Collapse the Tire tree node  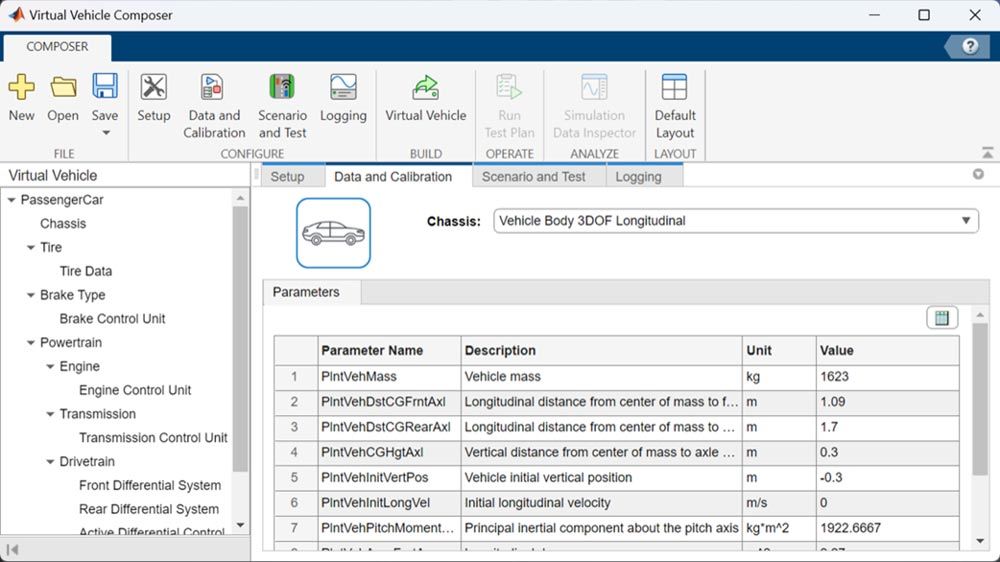(31, 248)
